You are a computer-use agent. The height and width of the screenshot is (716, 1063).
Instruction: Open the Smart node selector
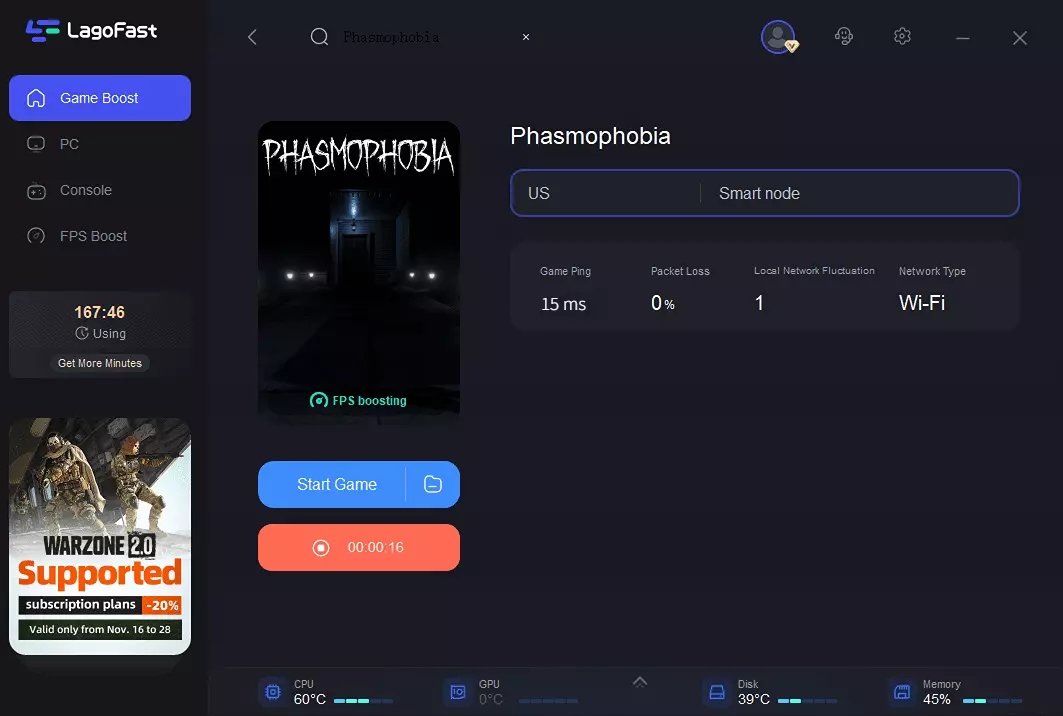click(860, 193)
